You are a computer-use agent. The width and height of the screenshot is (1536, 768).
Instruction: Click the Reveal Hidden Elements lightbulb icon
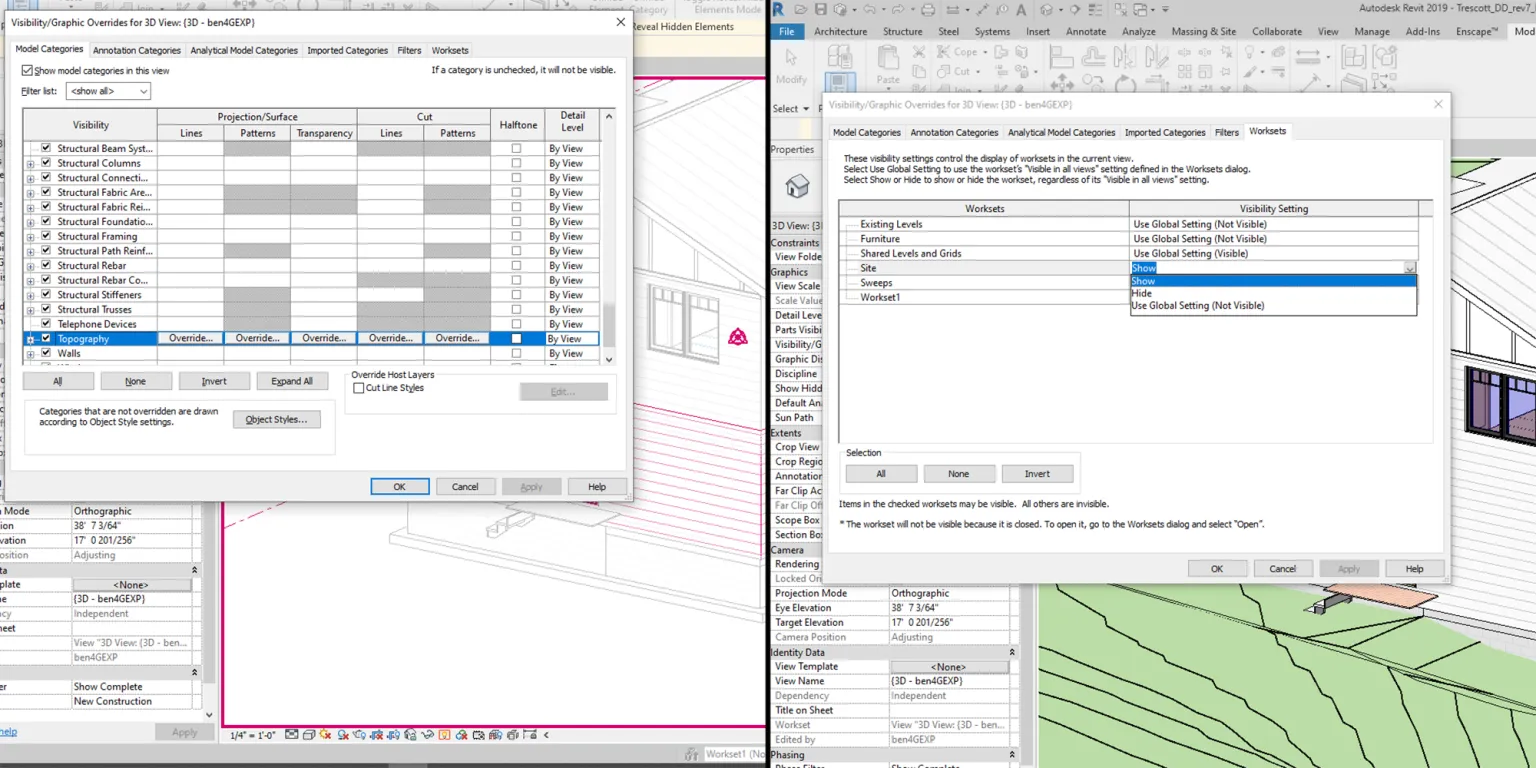pyautogui.click(x=445, y=734)
